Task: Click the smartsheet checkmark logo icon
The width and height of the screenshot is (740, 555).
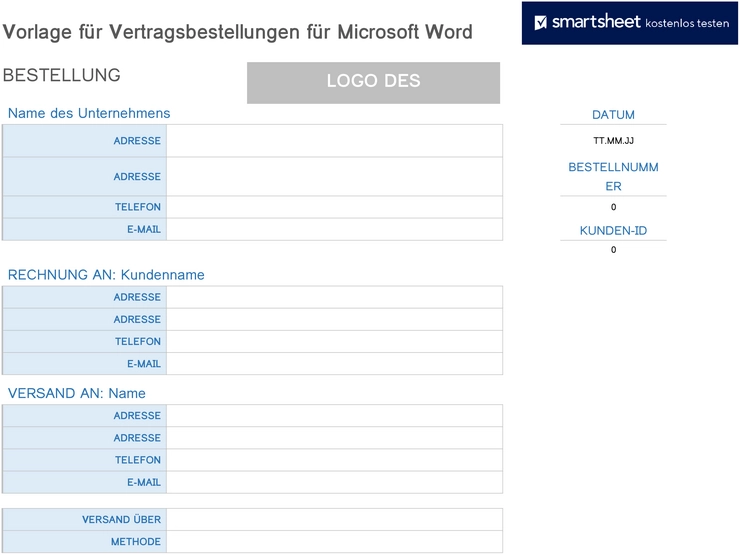Action: click(540, 22)
